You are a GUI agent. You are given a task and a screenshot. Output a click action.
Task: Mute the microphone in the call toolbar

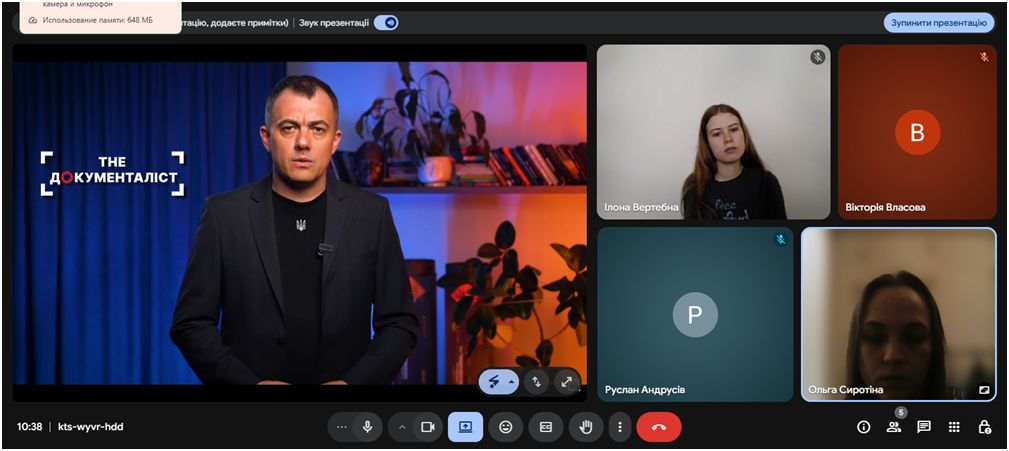[x=367, y=427]
